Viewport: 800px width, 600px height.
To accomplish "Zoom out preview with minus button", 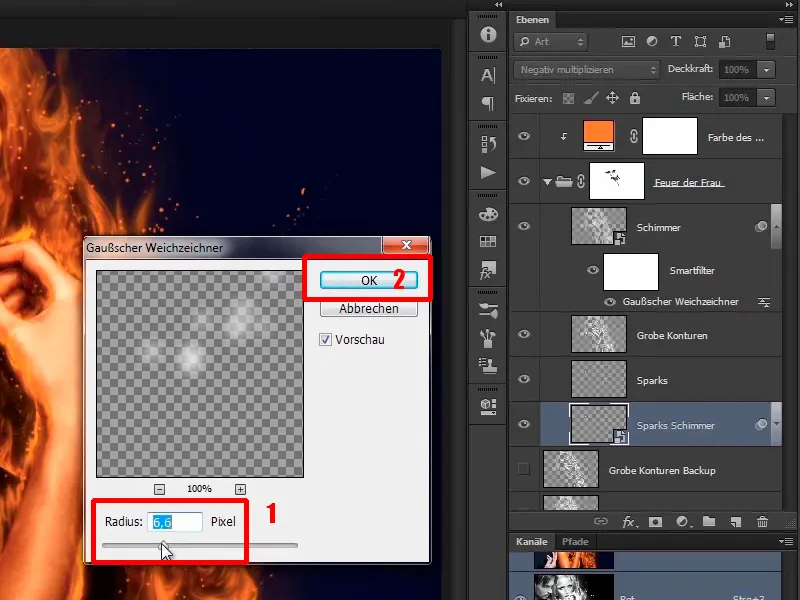I will coord(159,489).
